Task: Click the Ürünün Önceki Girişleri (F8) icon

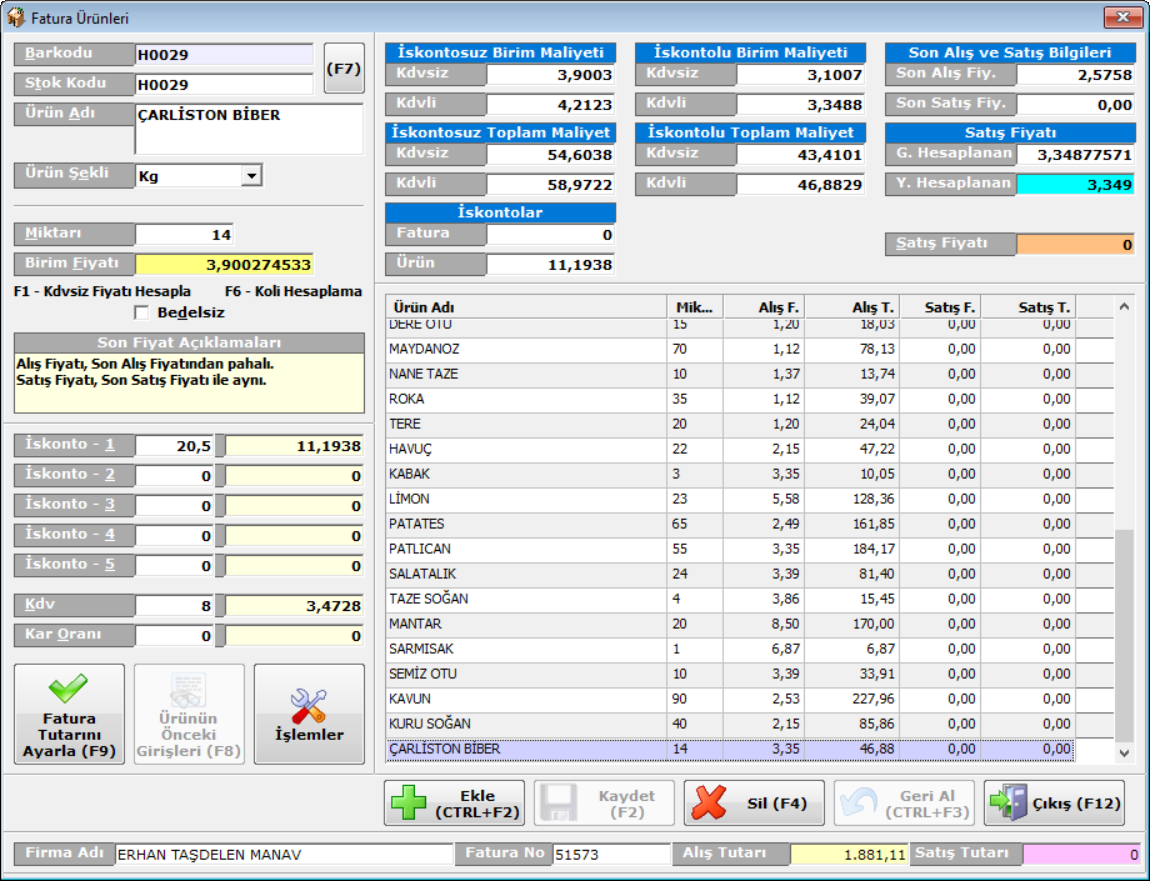Action: pyautogui.click(x=188, y=690)
